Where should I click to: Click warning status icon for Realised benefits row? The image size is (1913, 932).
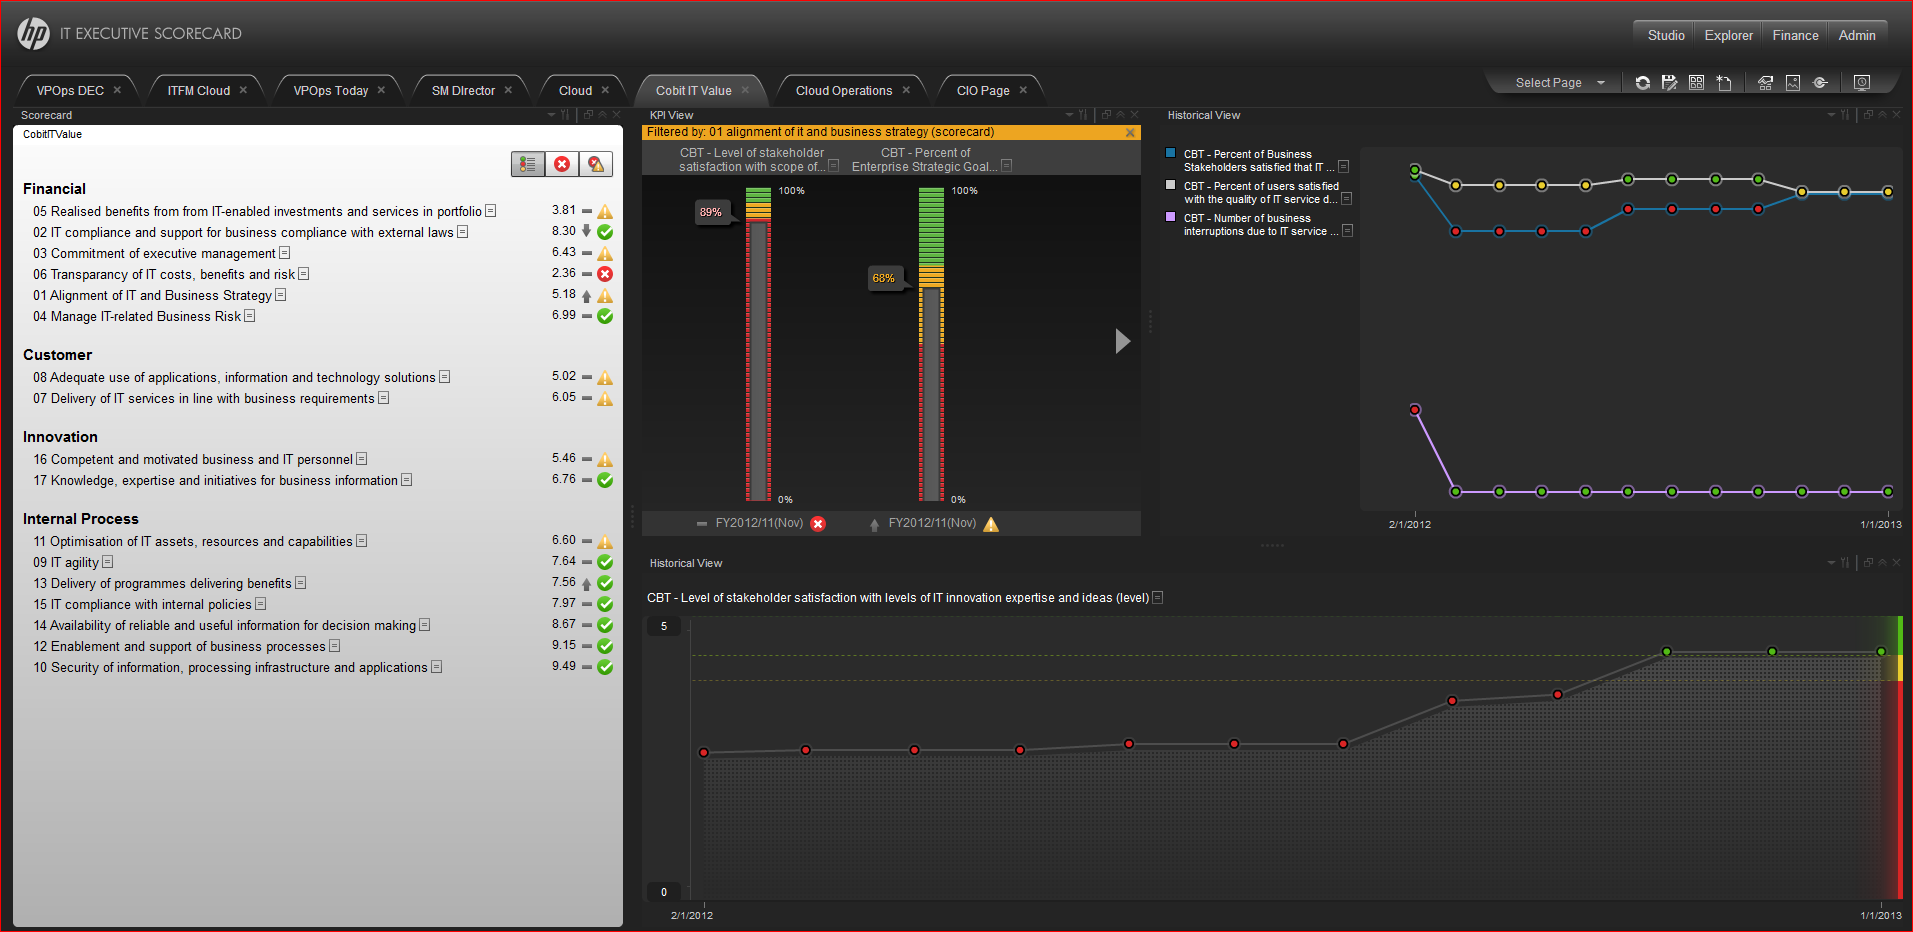[605, 212]
